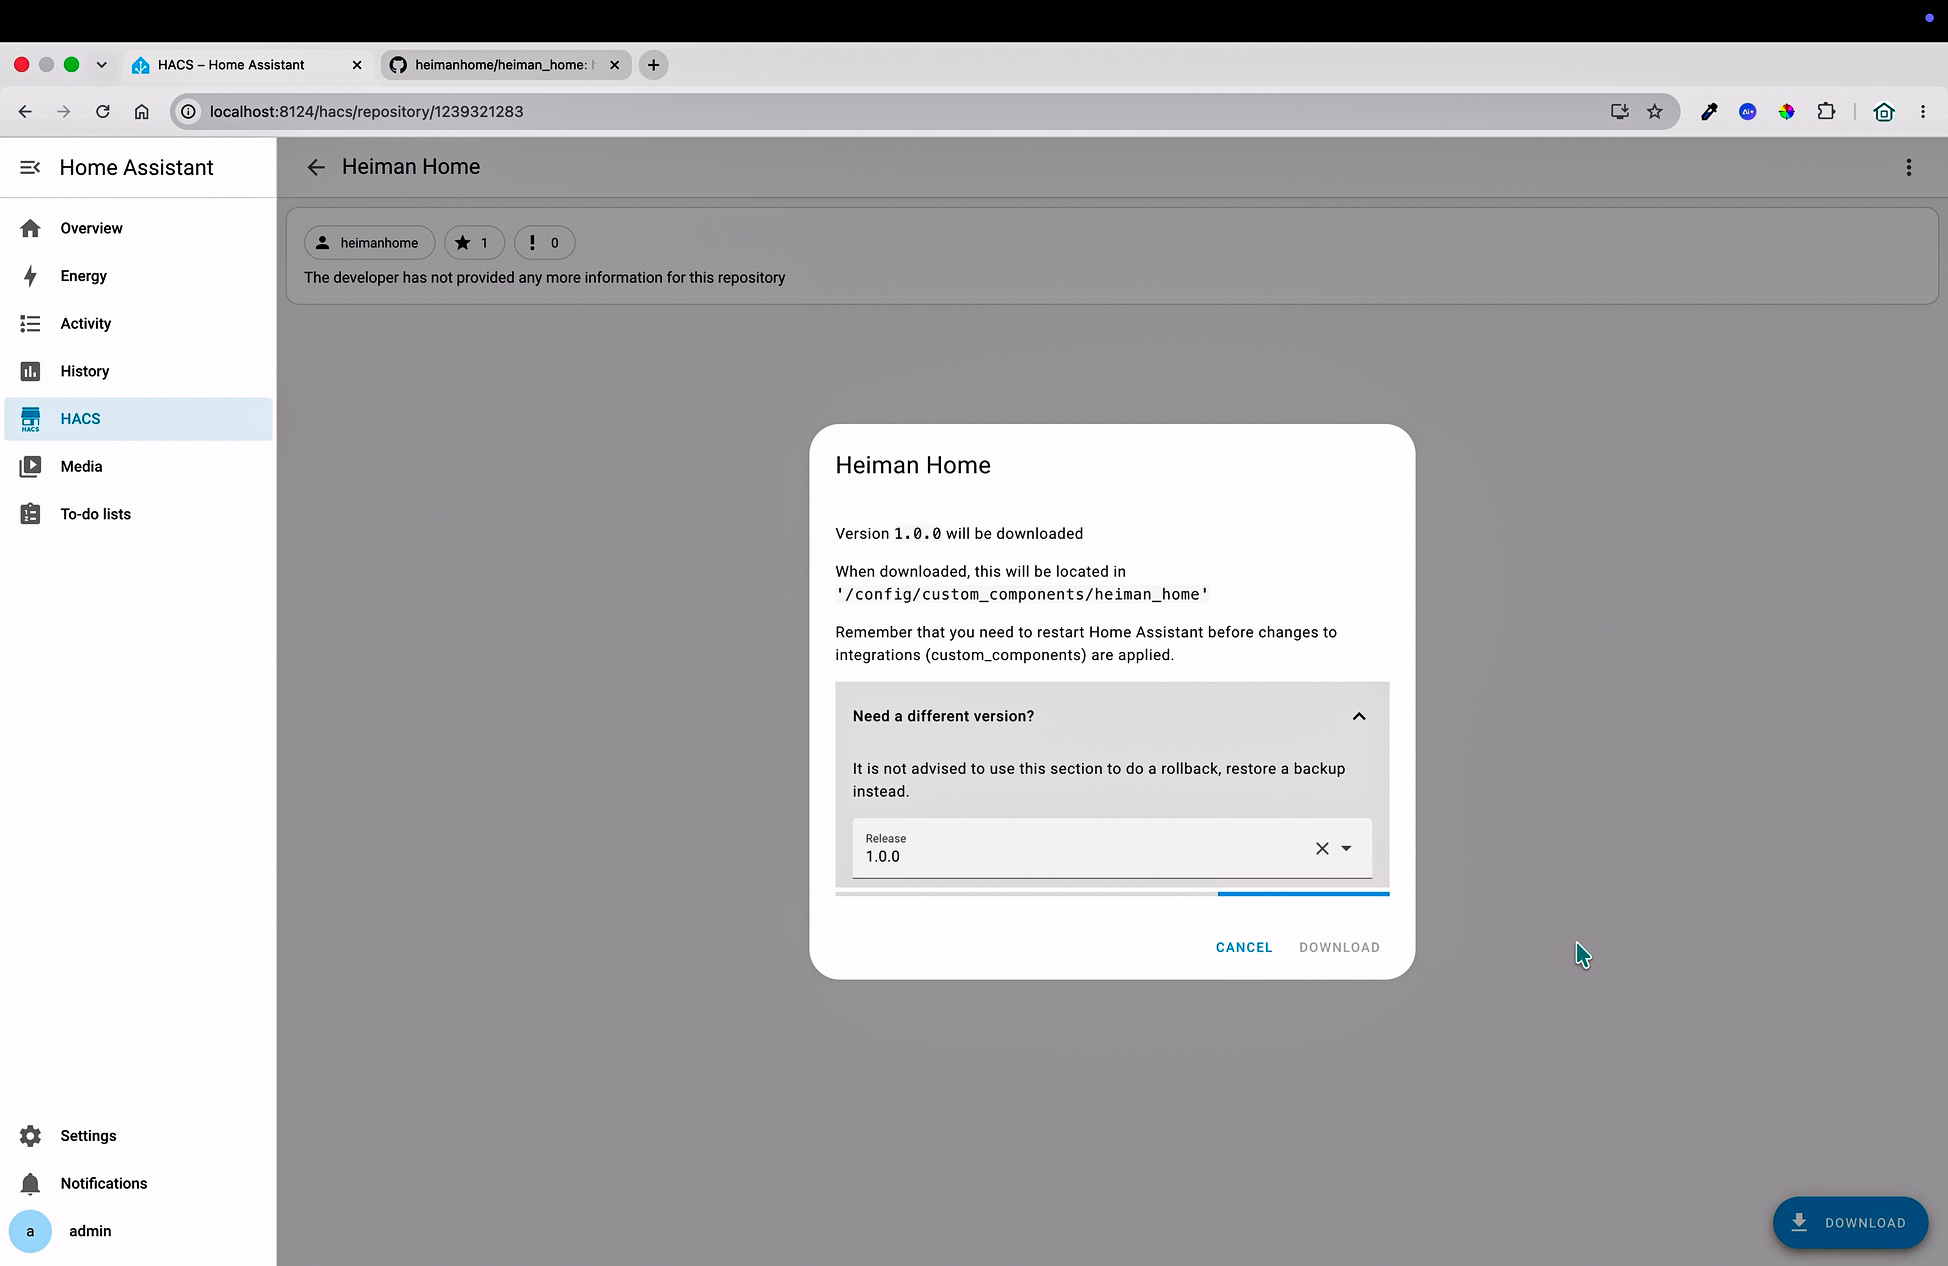
Task: Collapse the 'Need a different version?' section
Action: [1359, 716]
